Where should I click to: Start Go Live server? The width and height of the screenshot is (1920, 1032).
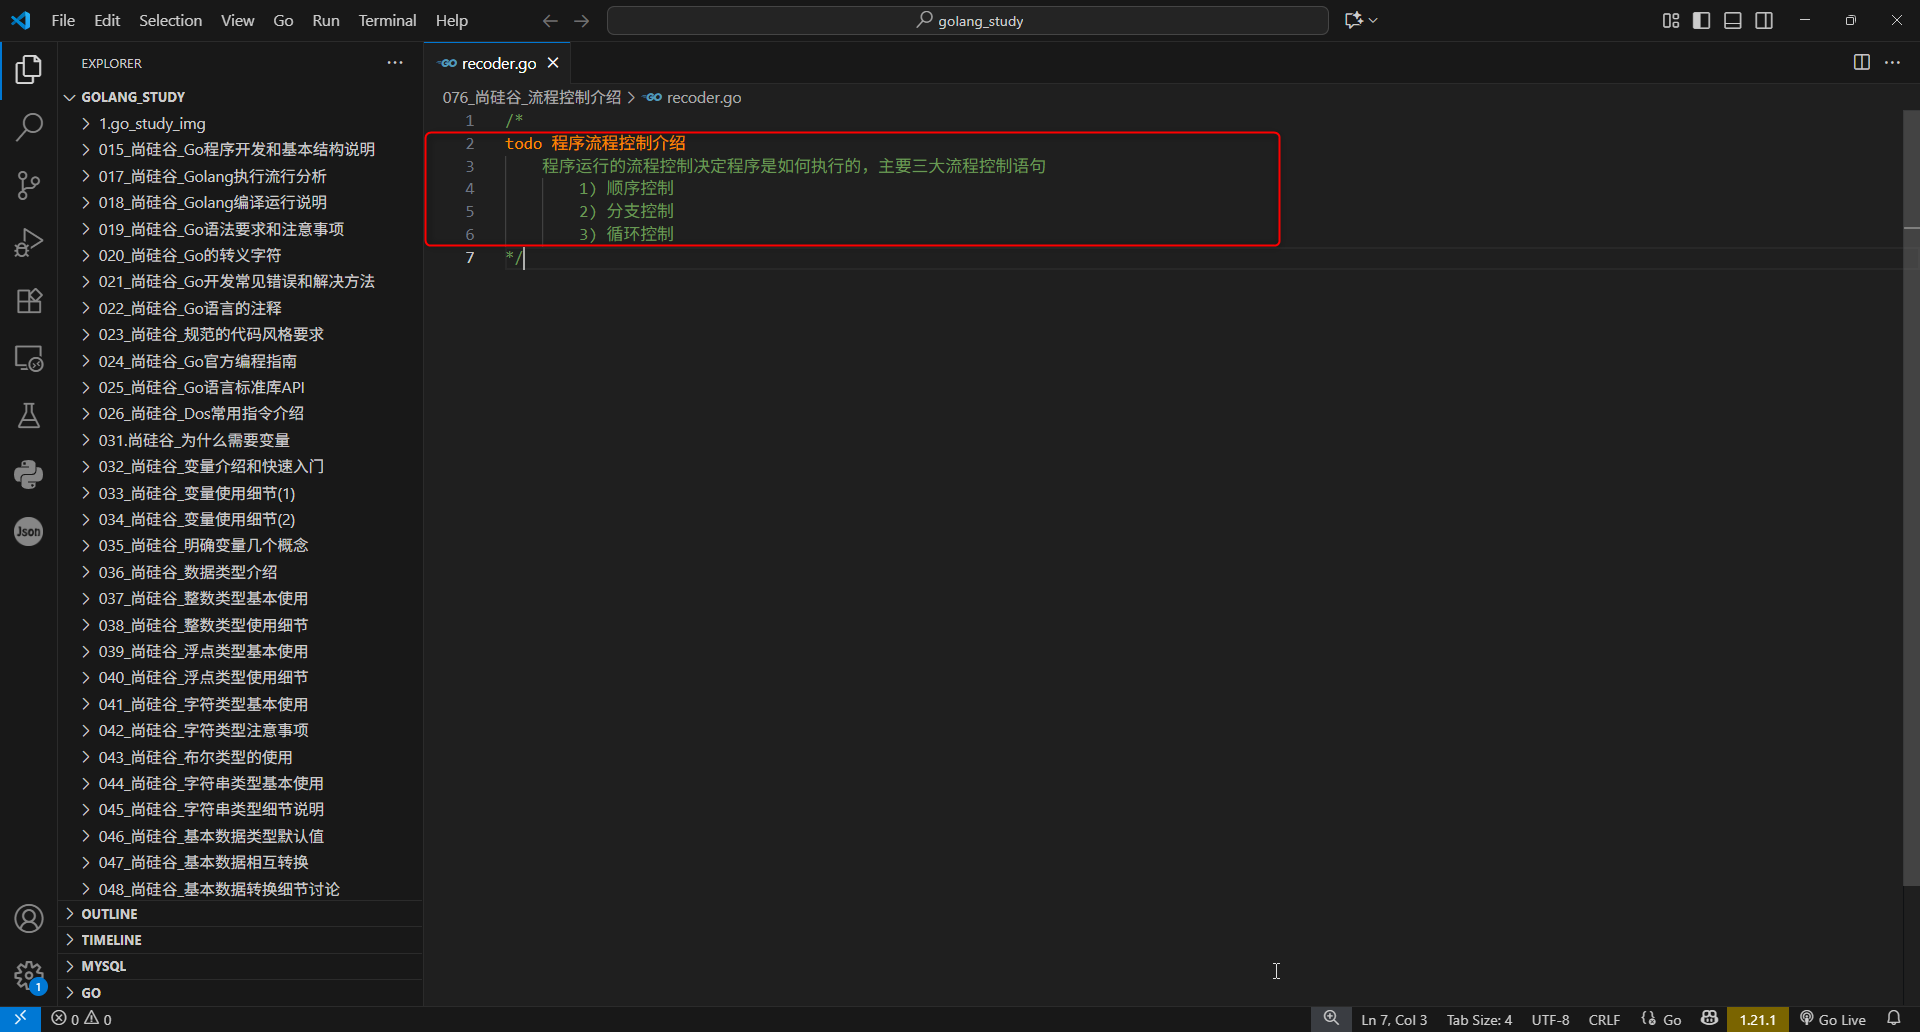[x=1833, y=1019]
